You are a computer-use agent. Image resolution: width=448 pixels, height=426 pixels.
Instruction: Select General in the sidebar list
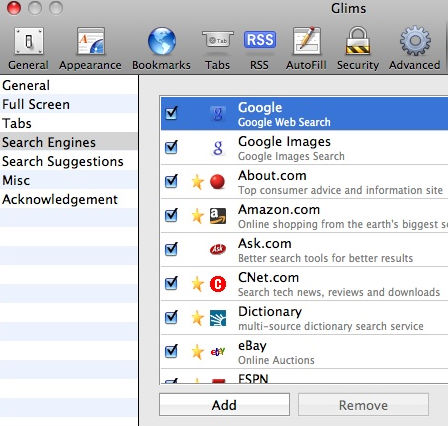click(x=68, y=85)
